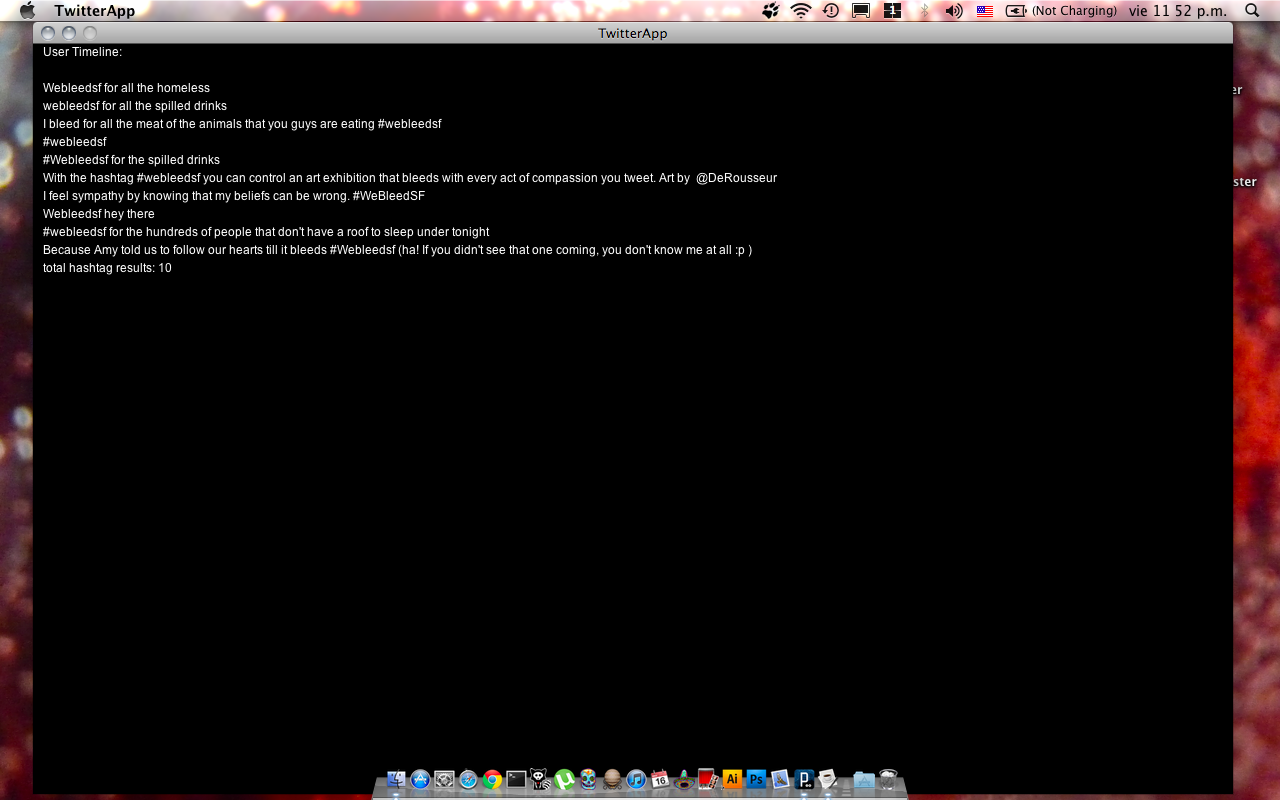This screenshot has height=800, width=1280.
Task: Click the 'Because Amy told us' tweet
Action: [x=397, y=250]
